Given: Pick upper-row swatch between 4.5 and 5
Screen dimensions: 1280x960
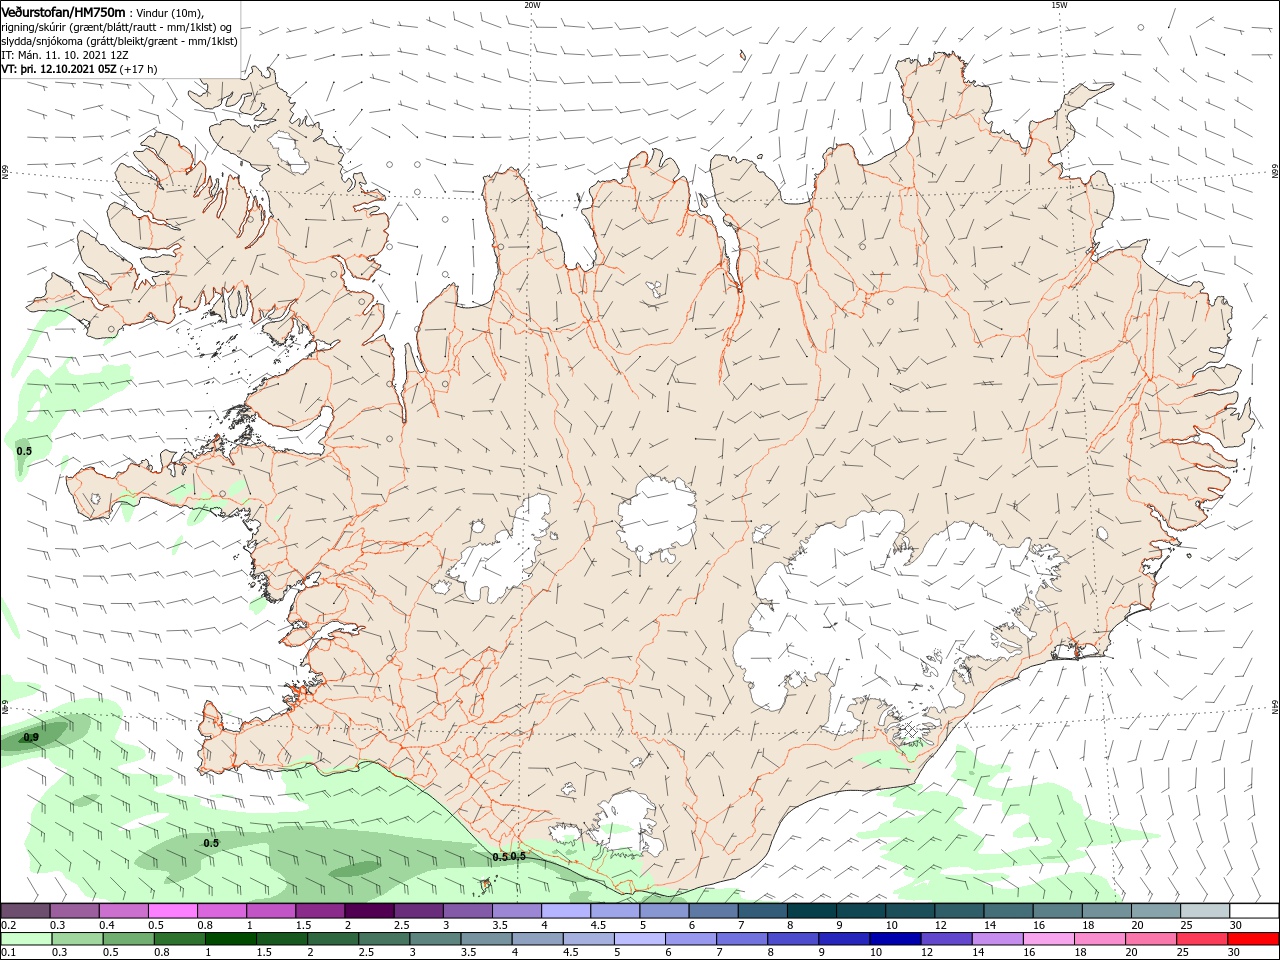Looking at the screenshot, I should 614,911.
